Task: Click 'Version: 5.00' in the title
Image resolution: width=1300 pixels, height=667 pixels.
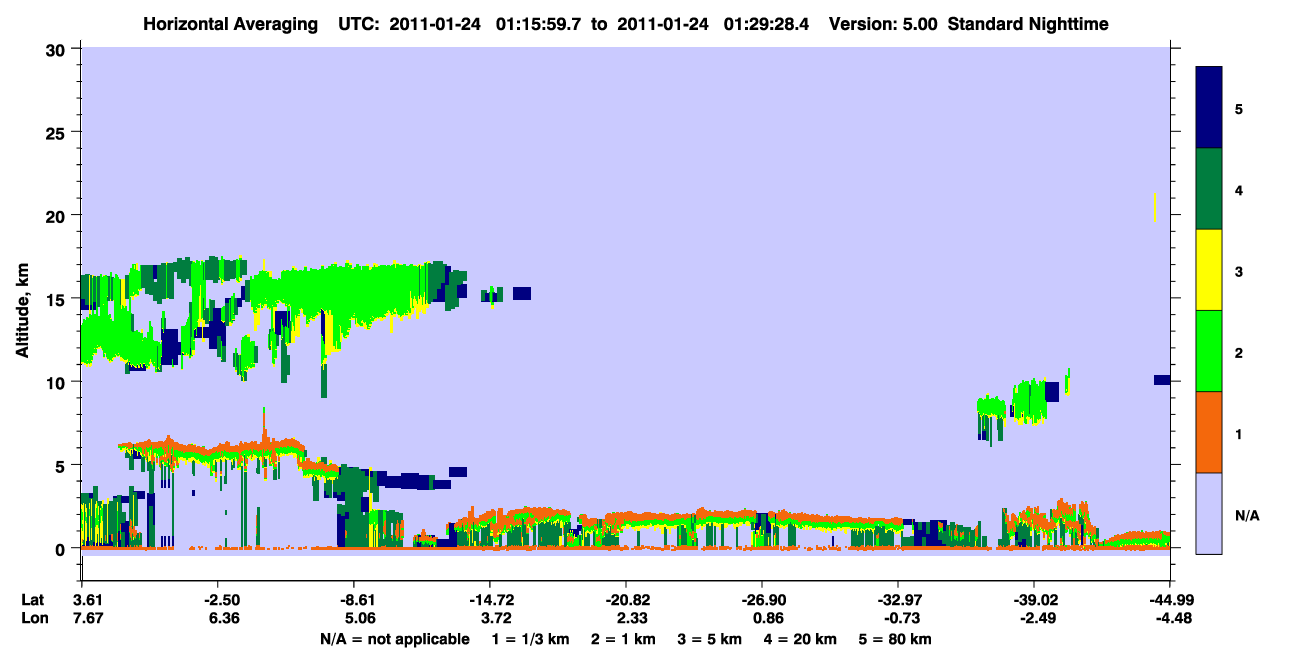Action: click(x=883, y=23)
